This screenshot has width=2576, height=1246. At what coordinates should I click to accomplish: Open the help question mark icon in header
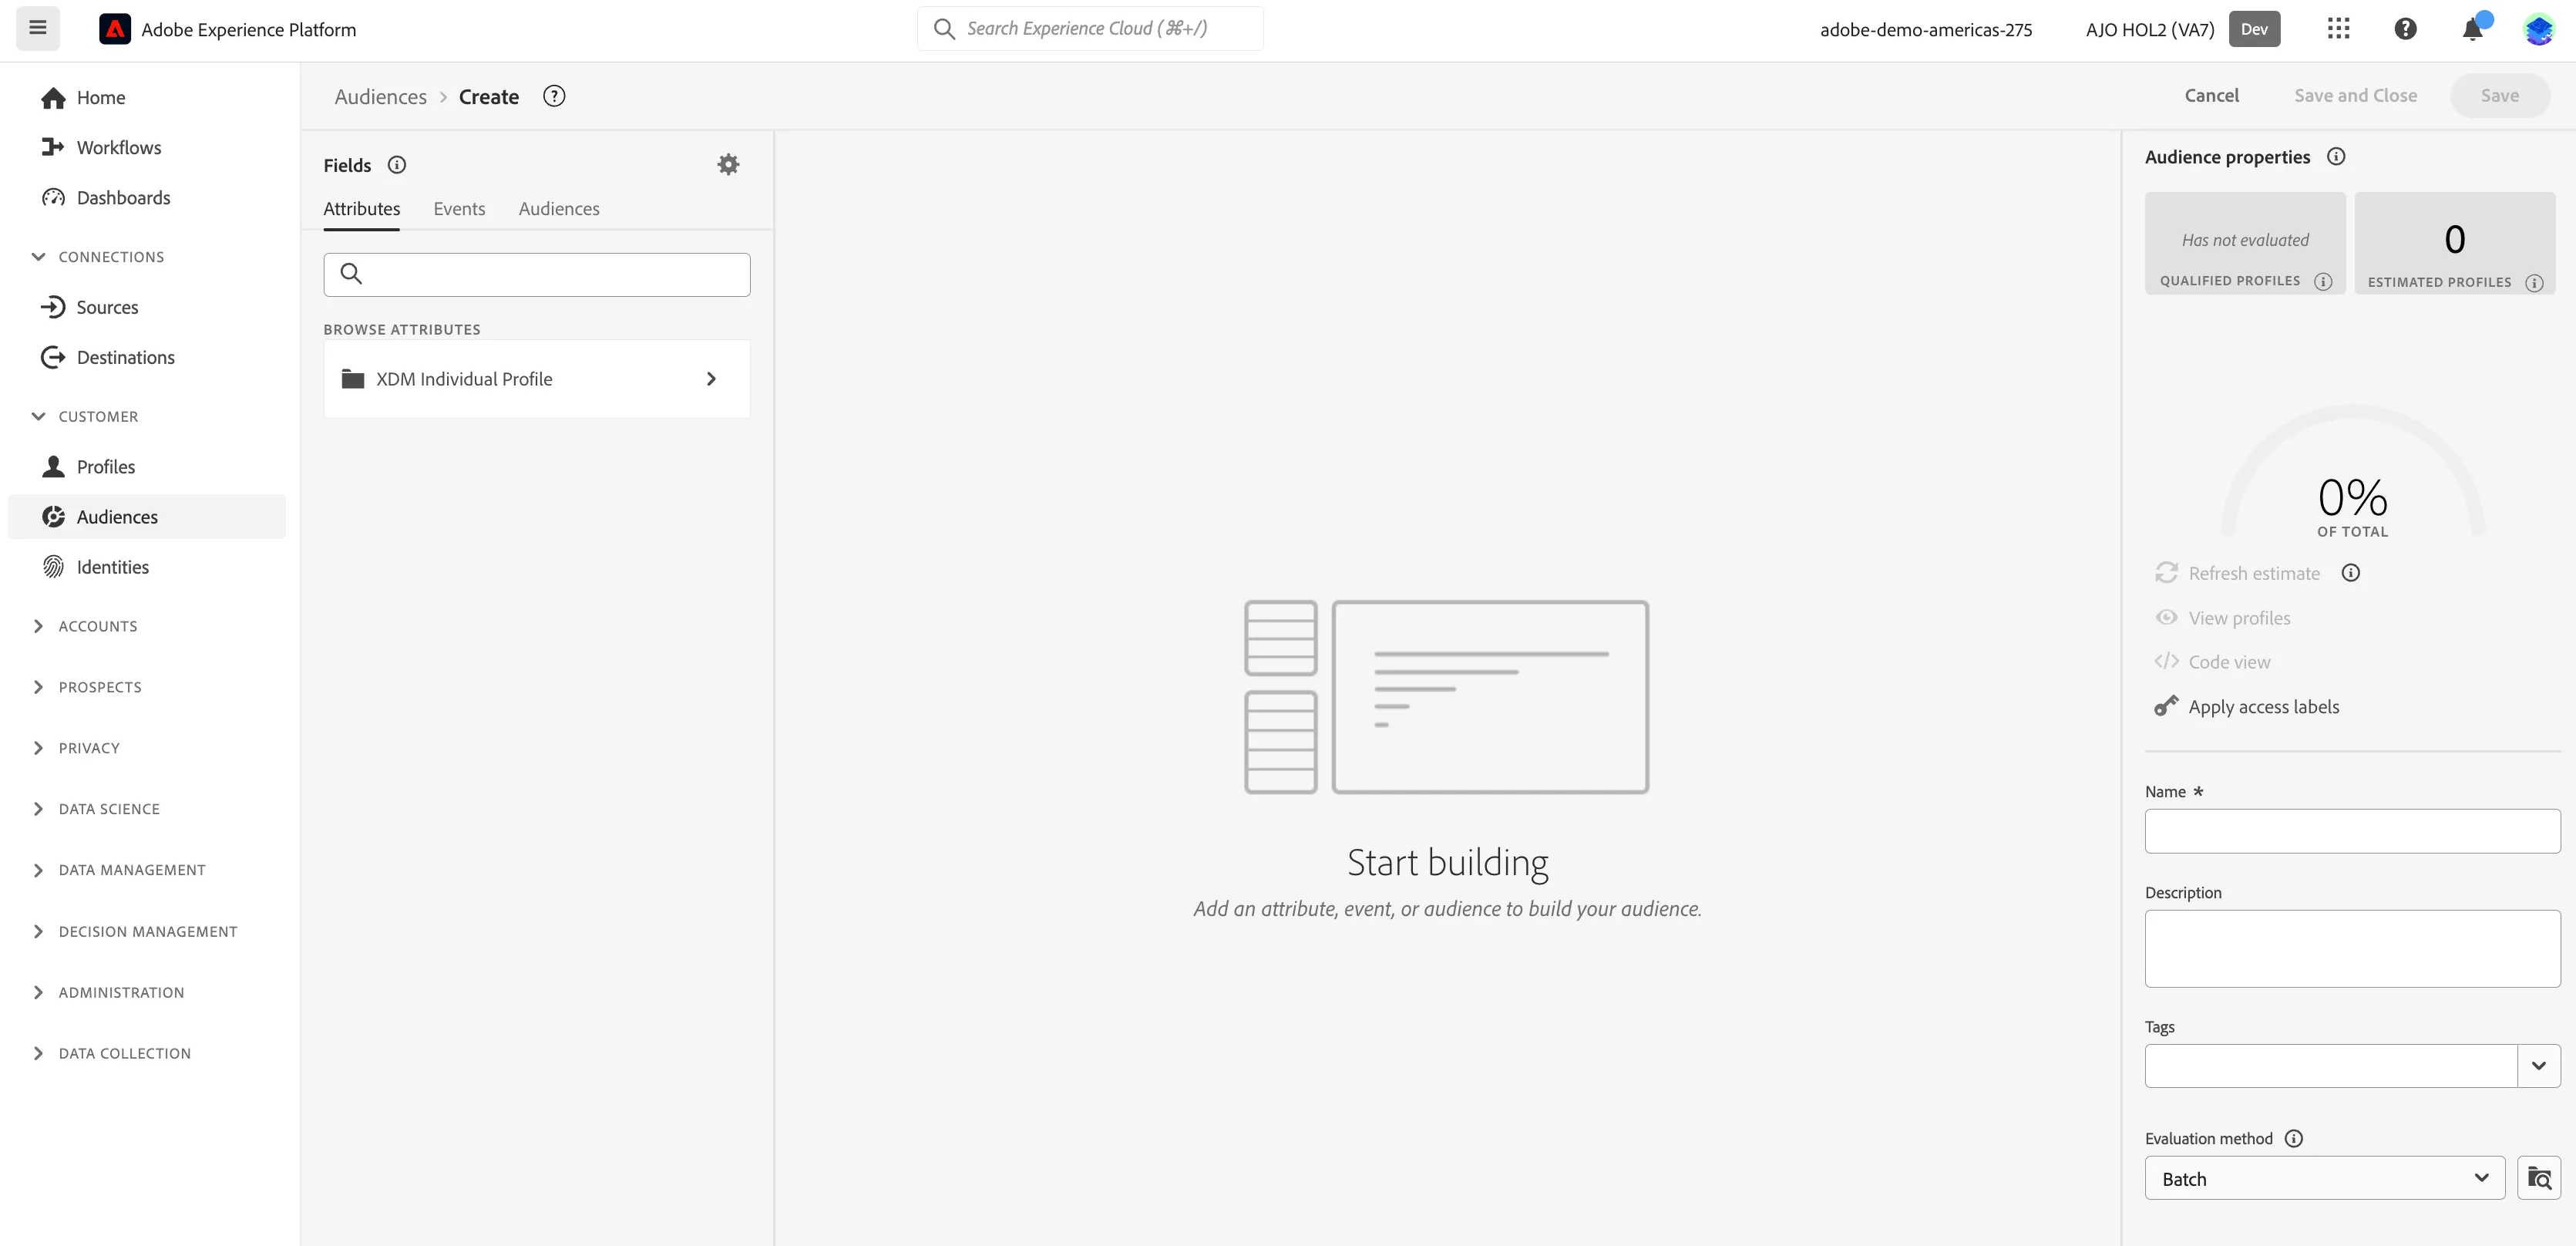[2405, 29]
